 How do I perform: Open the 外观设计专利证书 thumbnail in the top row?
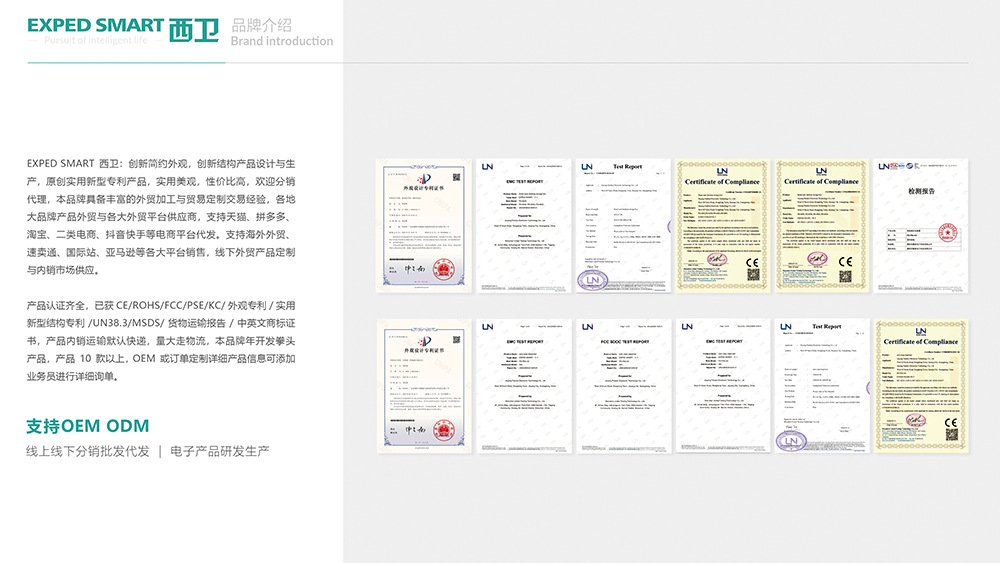pos(424,226)
